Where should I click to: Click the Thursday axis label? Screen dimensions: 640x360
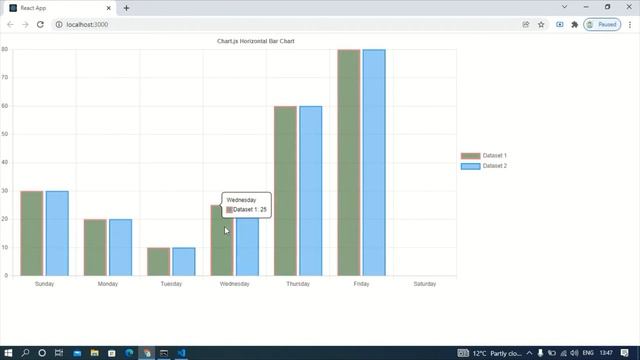(x=298, y=284)
